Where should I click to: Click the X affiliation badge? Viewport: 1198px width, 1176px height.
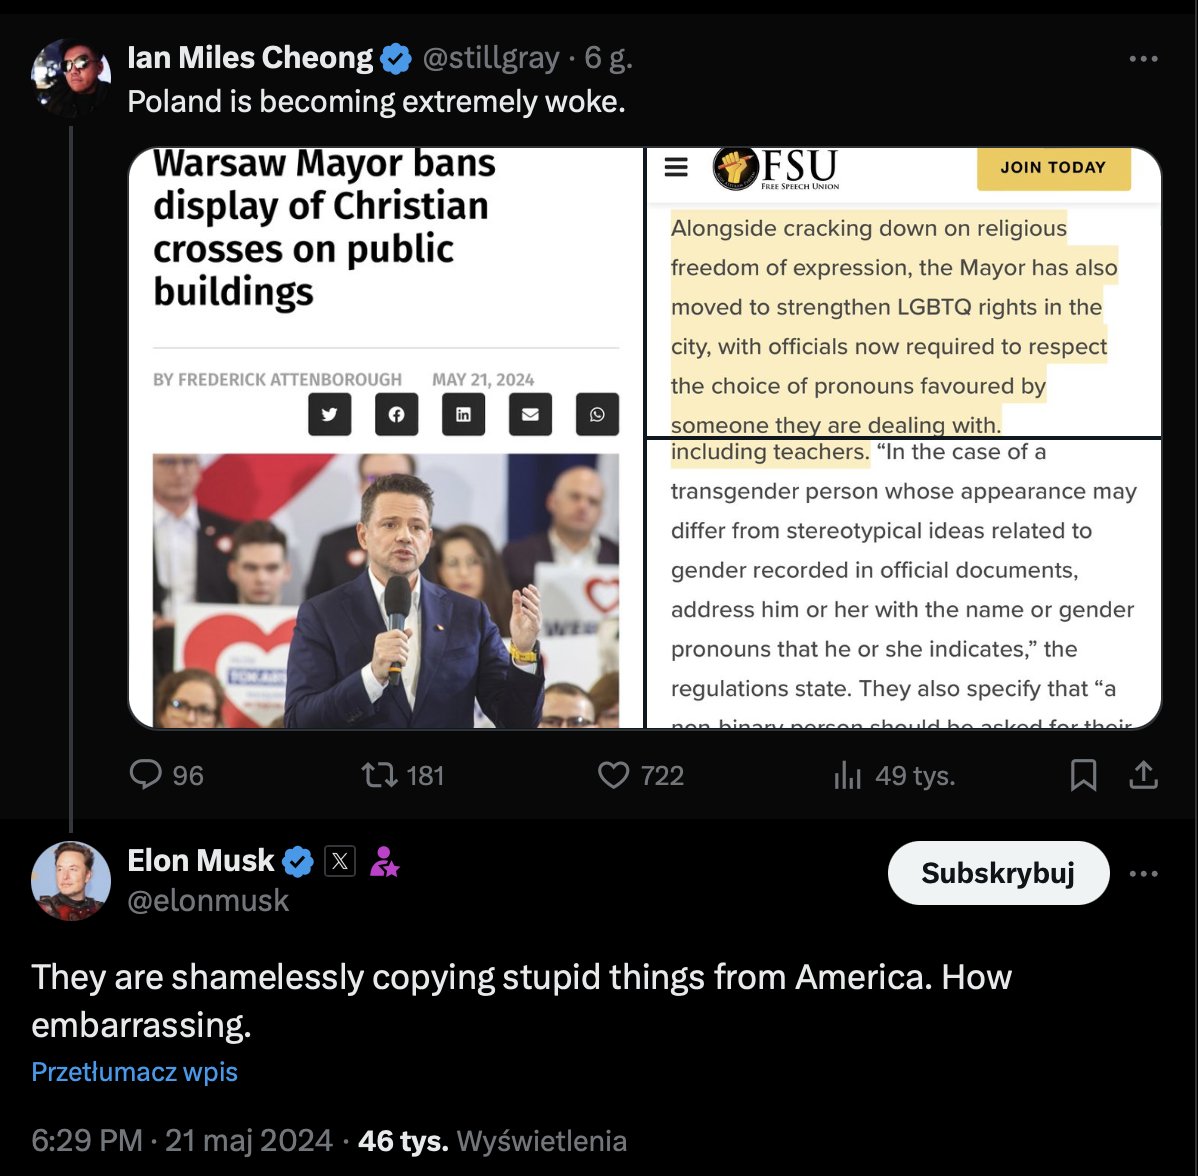(x=340, y=861)
